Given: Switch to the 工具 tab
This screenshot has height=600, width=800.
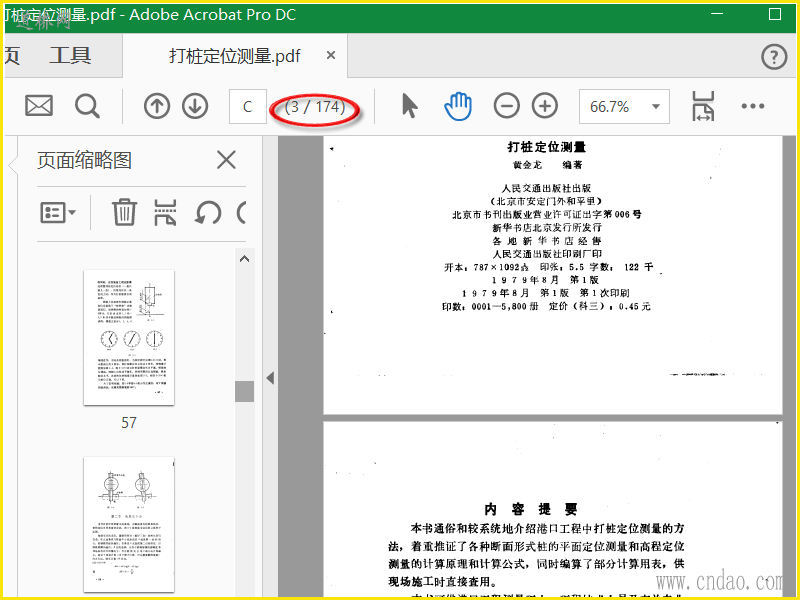Looking at the screenshot, I should pos(70,56).
